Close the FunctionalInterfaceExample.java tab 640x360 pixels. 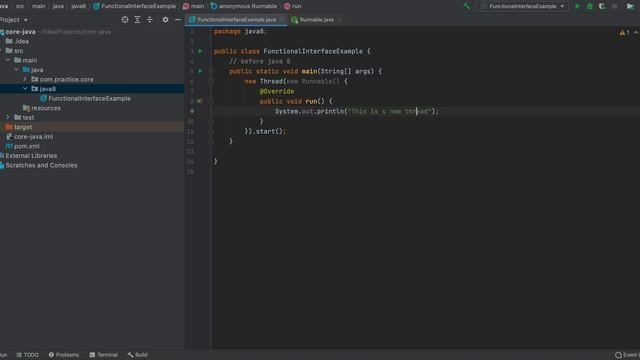pyautogui.click(x=282, y=20)
